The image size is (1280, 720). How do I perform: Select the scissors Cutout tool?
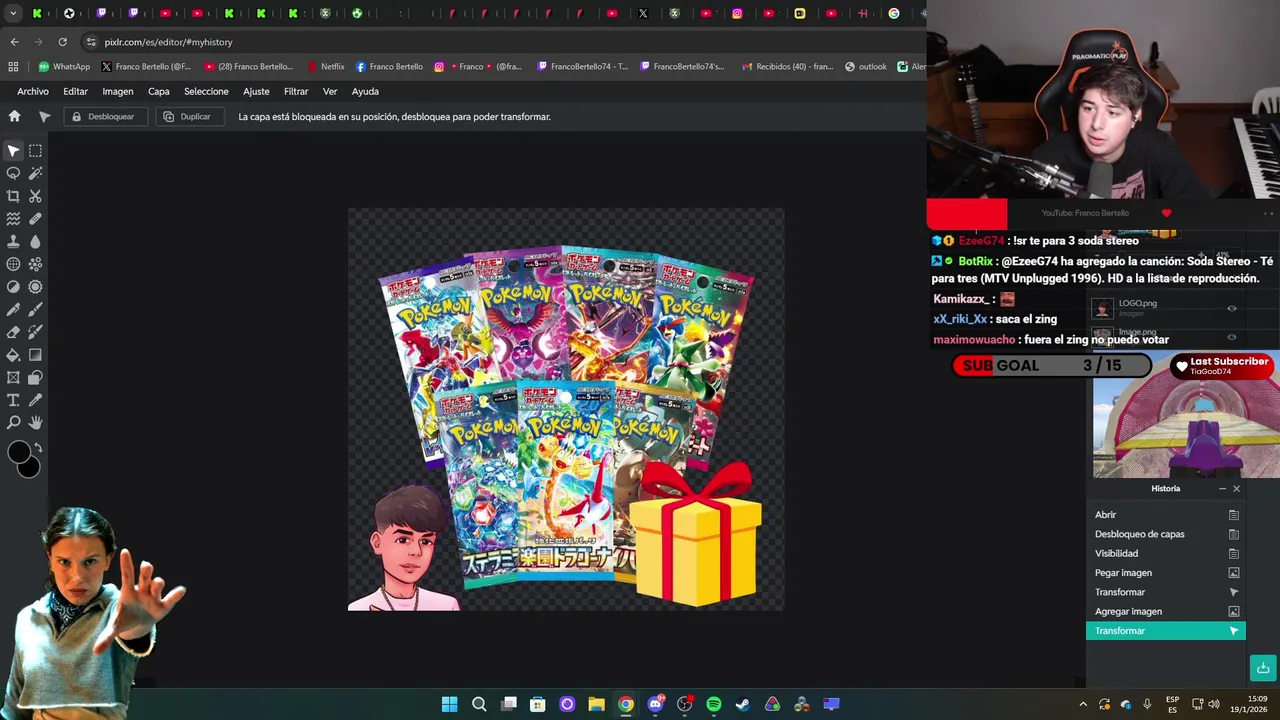(x=35, y=196)
